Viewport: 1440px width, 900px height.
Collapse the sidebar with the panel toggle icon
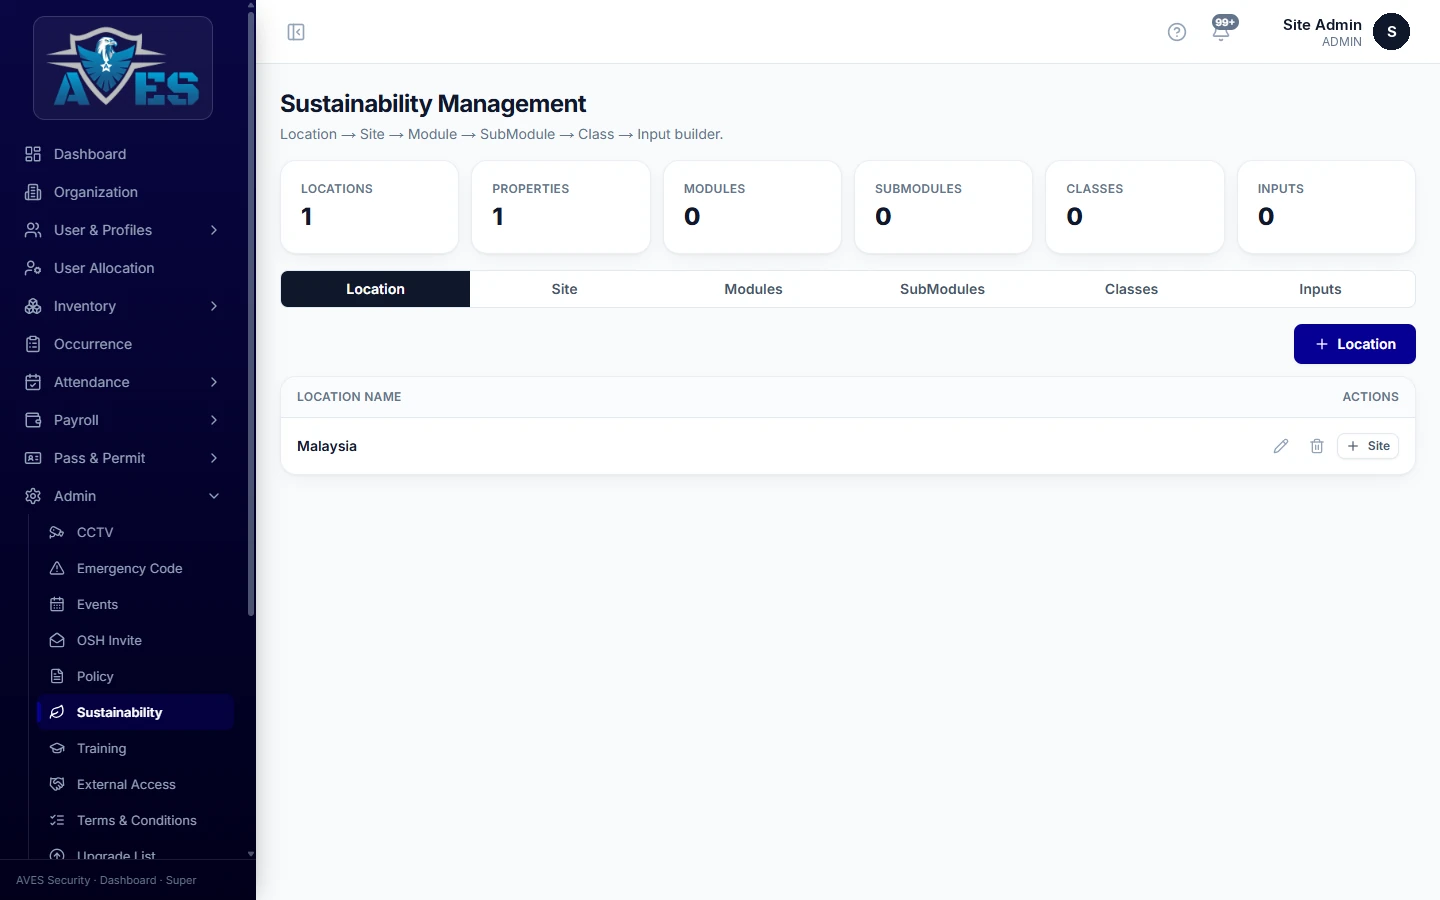[296, 32]
